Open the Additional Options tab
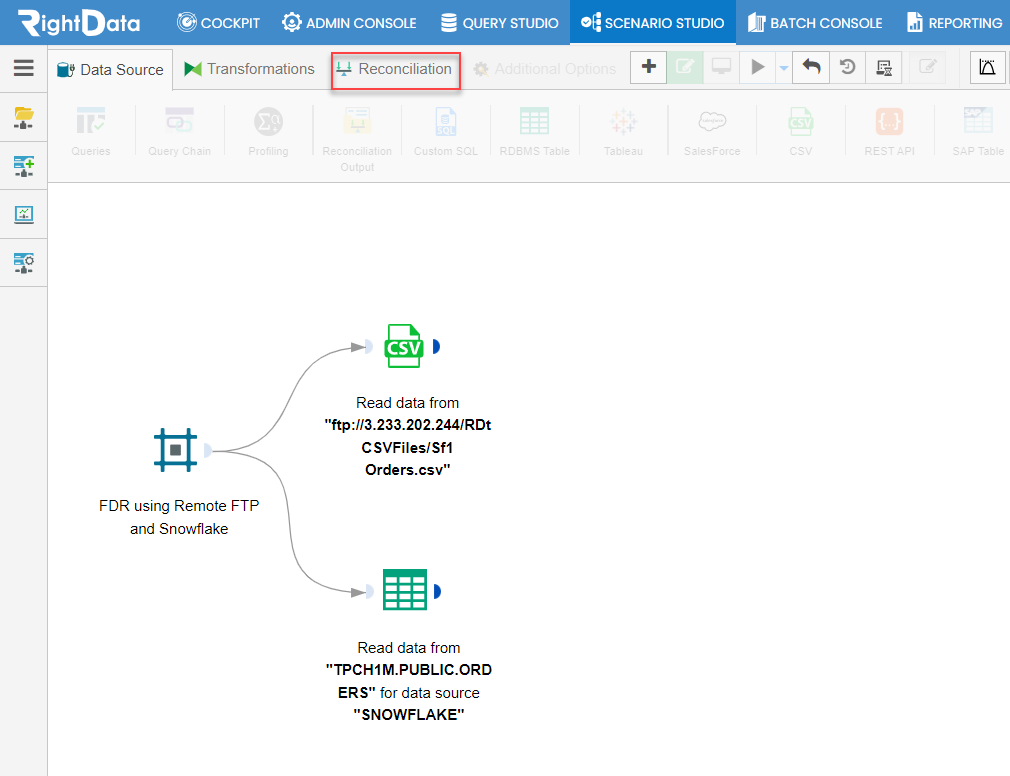1010x776 pixels. pyautogui.click(x=545, y=69)
